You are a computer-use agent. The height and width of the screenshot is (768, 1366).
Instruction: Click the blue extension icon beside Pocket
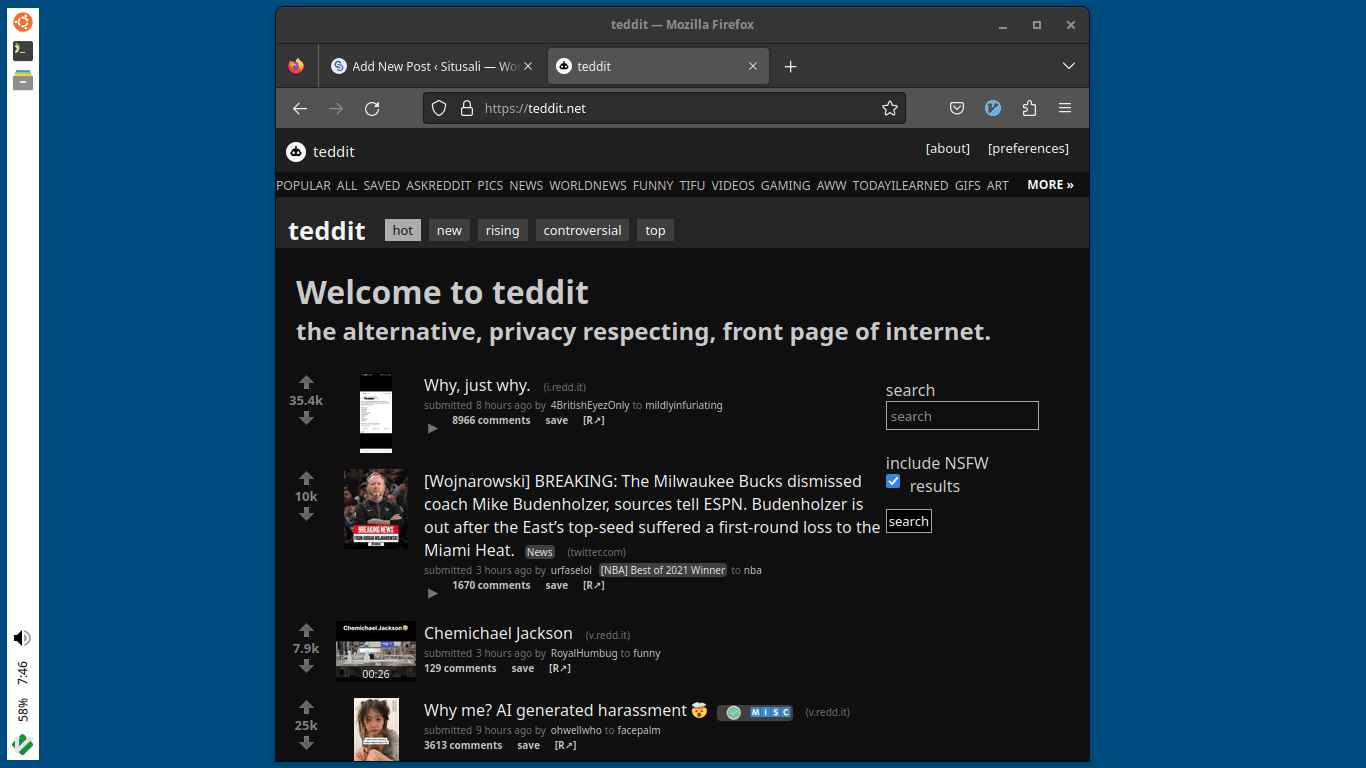pos(993,108)
